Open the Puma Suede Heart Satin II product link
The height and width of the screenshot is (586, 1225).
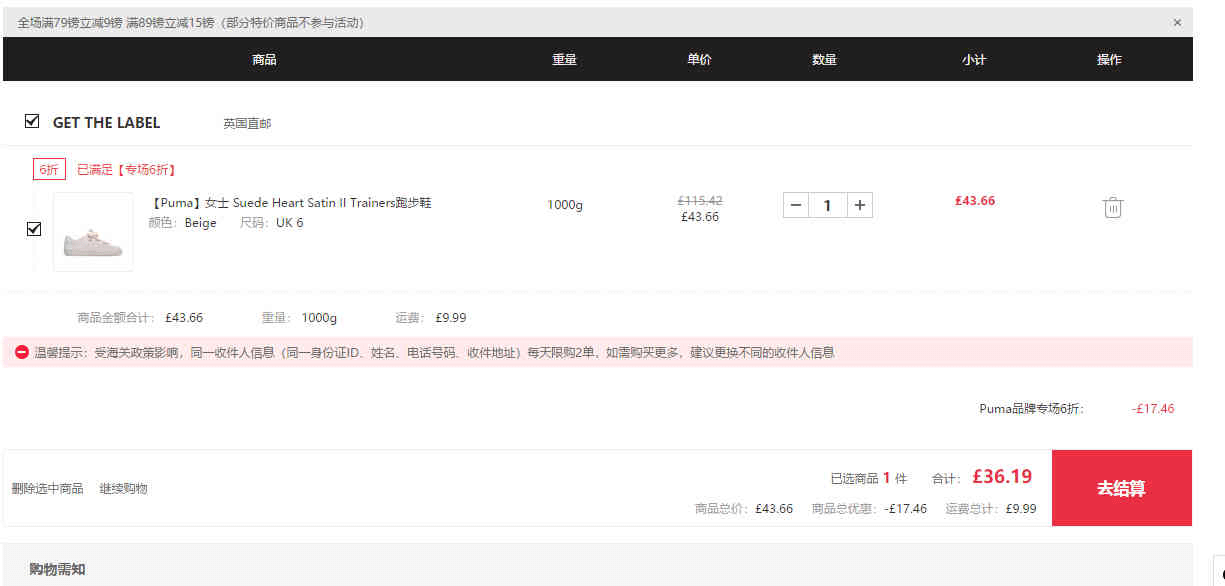[x=290, y=203]
